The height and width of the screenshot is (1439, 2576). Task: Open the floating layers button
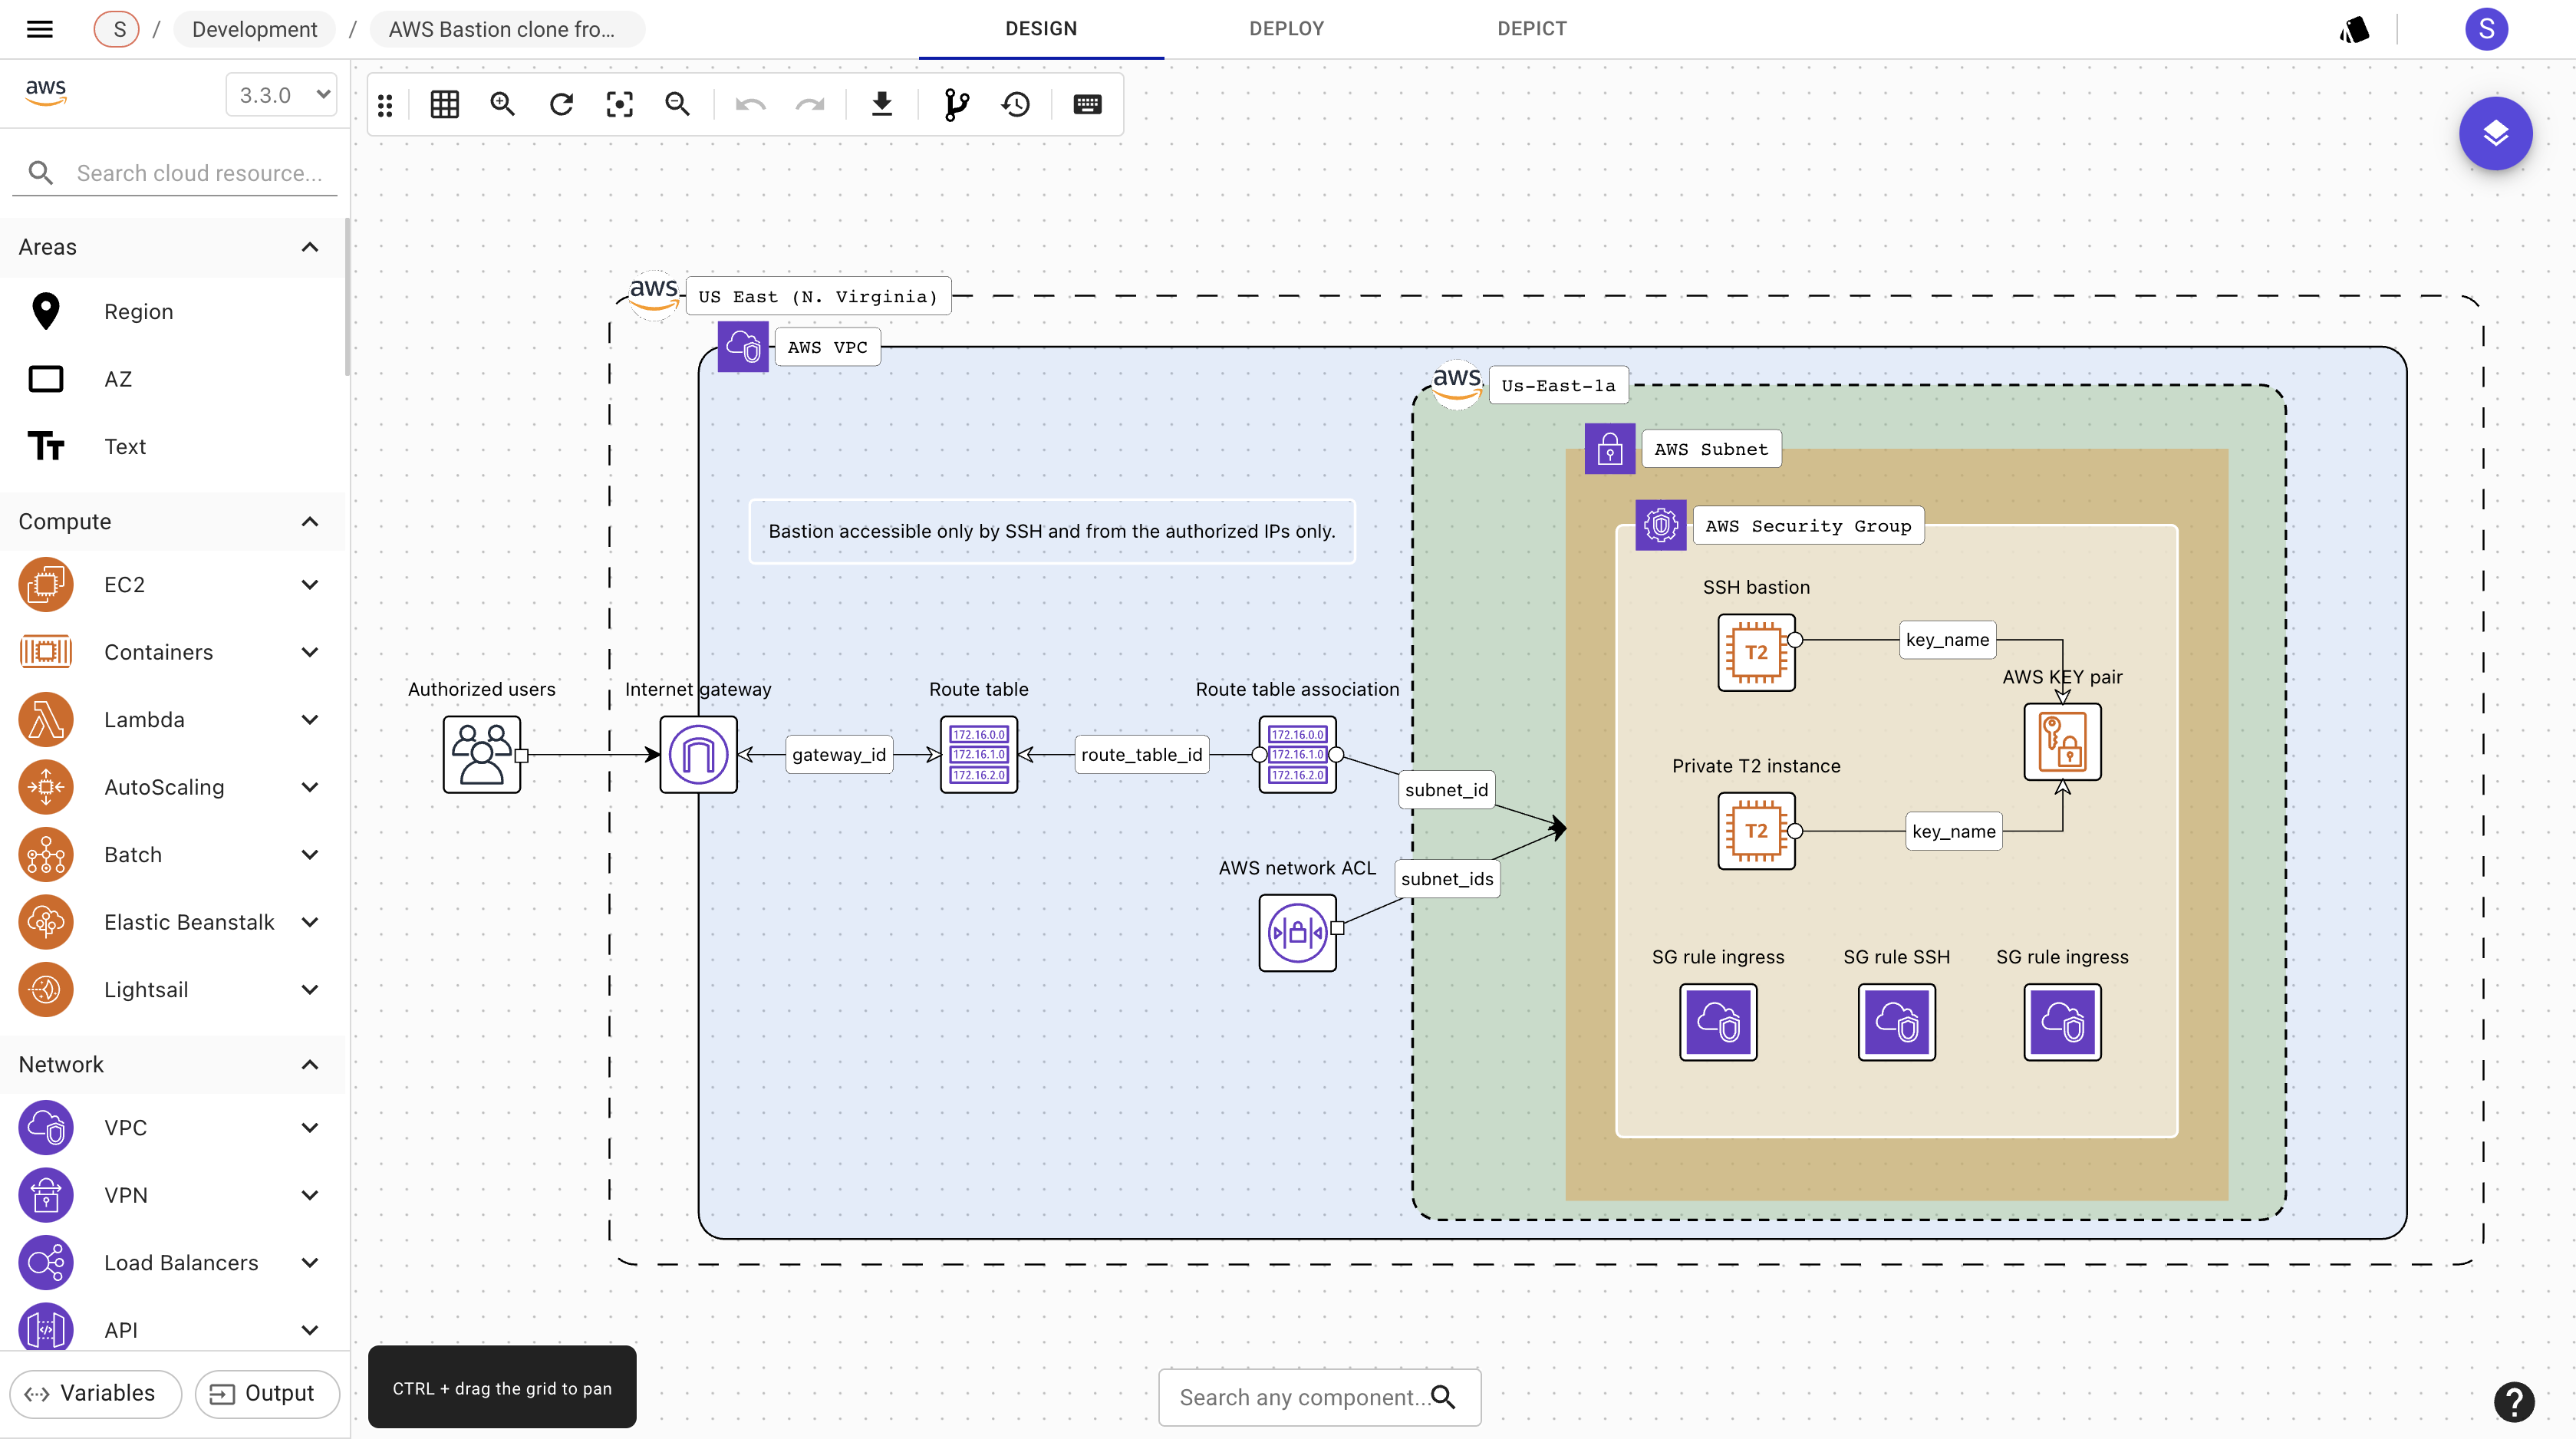click(2495, 133)
